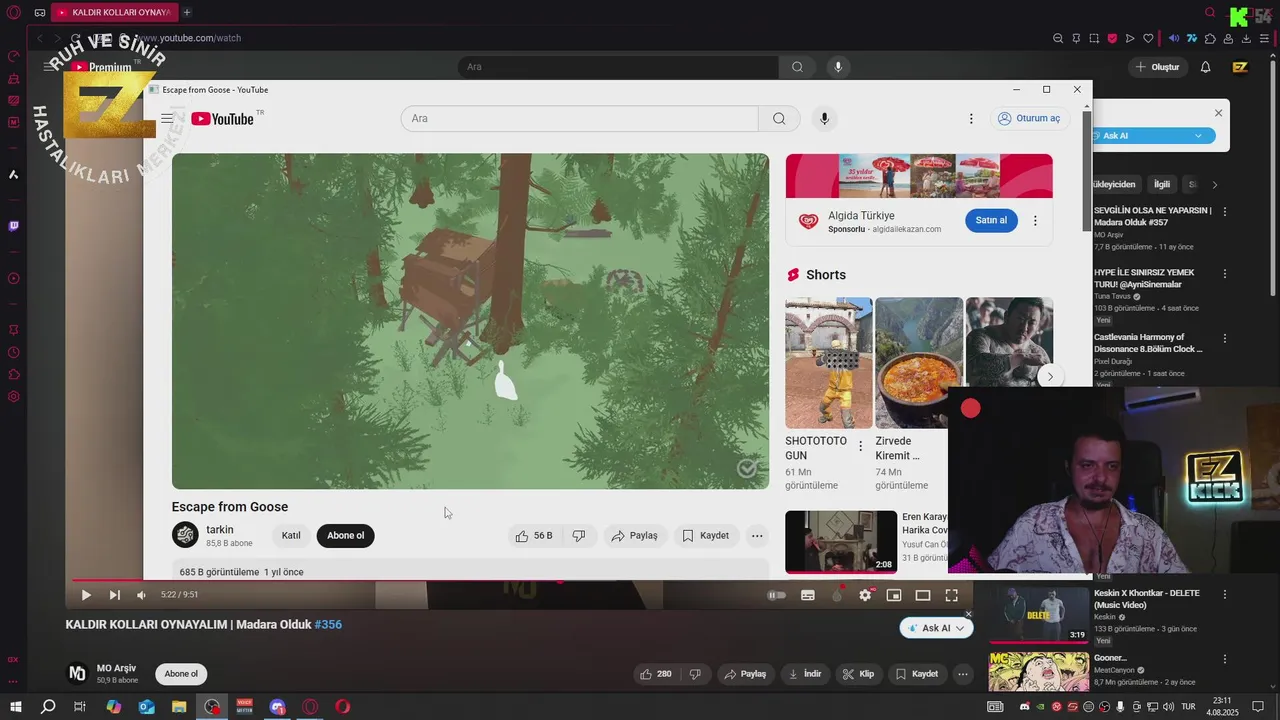Open options for Gooner video
Image resolution: width=1280 pixels, height=720 pixels.
[x=1225, y=660]
